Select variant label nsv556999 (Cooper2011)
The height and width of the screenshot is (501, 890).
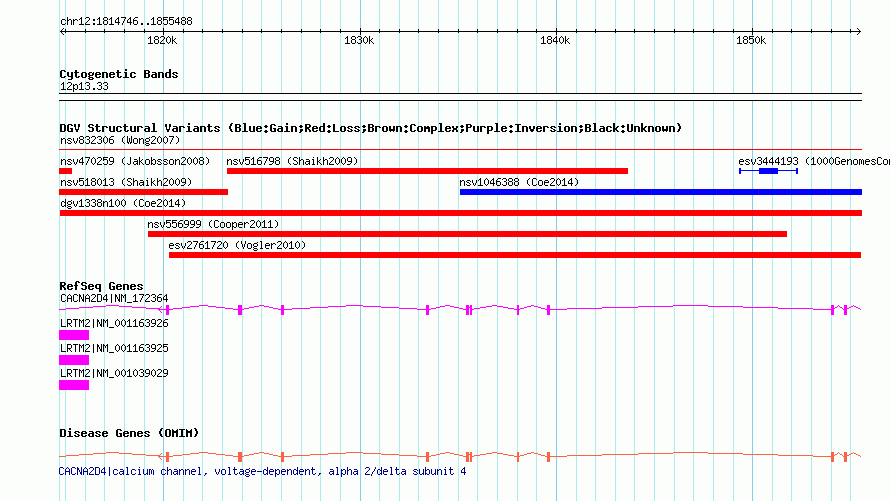point(213,224)
